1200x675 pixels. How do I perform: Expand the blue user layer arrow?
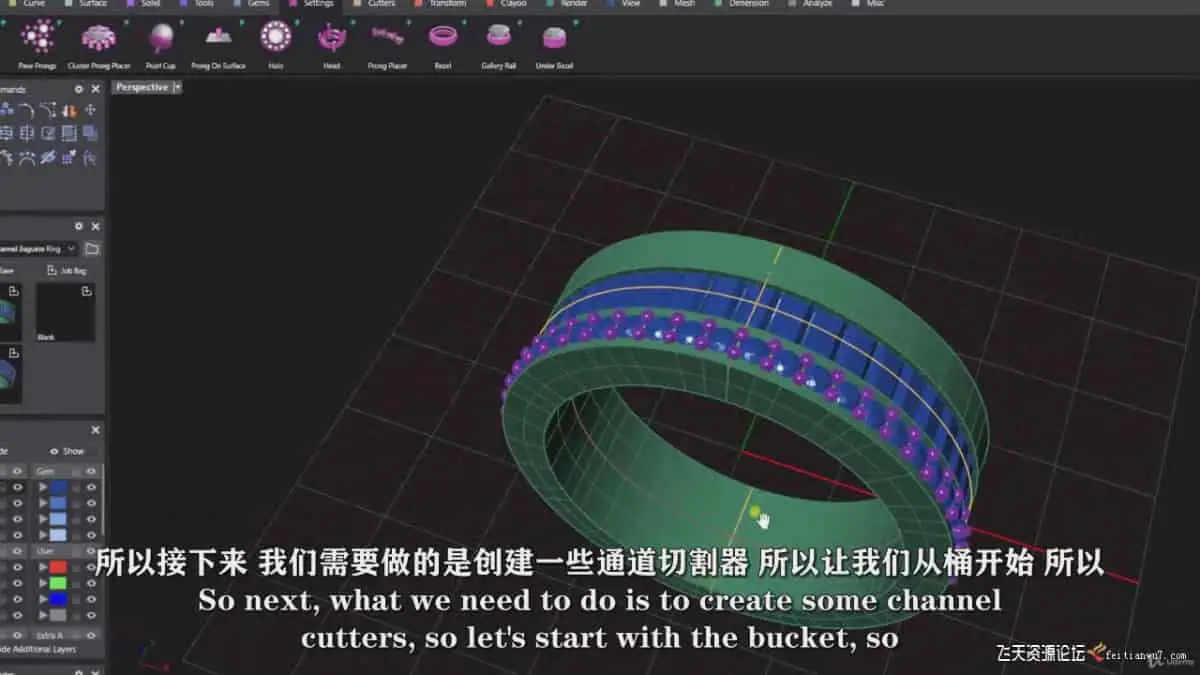click(43, 599)
